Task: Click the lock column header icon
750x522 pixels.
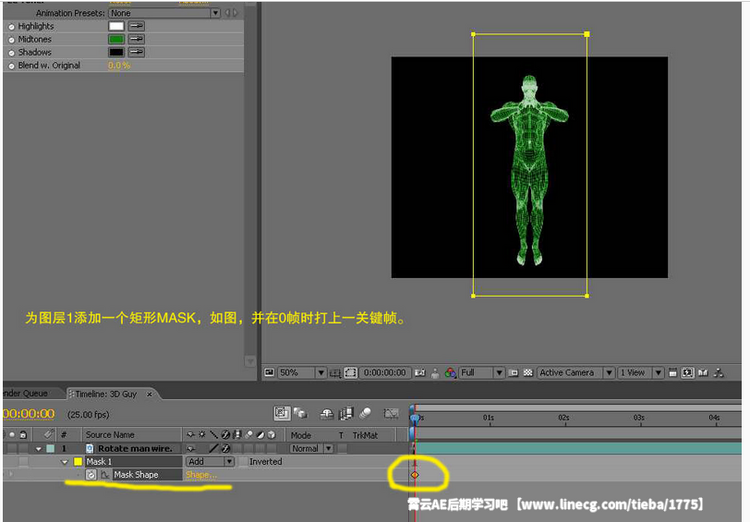Action: coord(22,435)
